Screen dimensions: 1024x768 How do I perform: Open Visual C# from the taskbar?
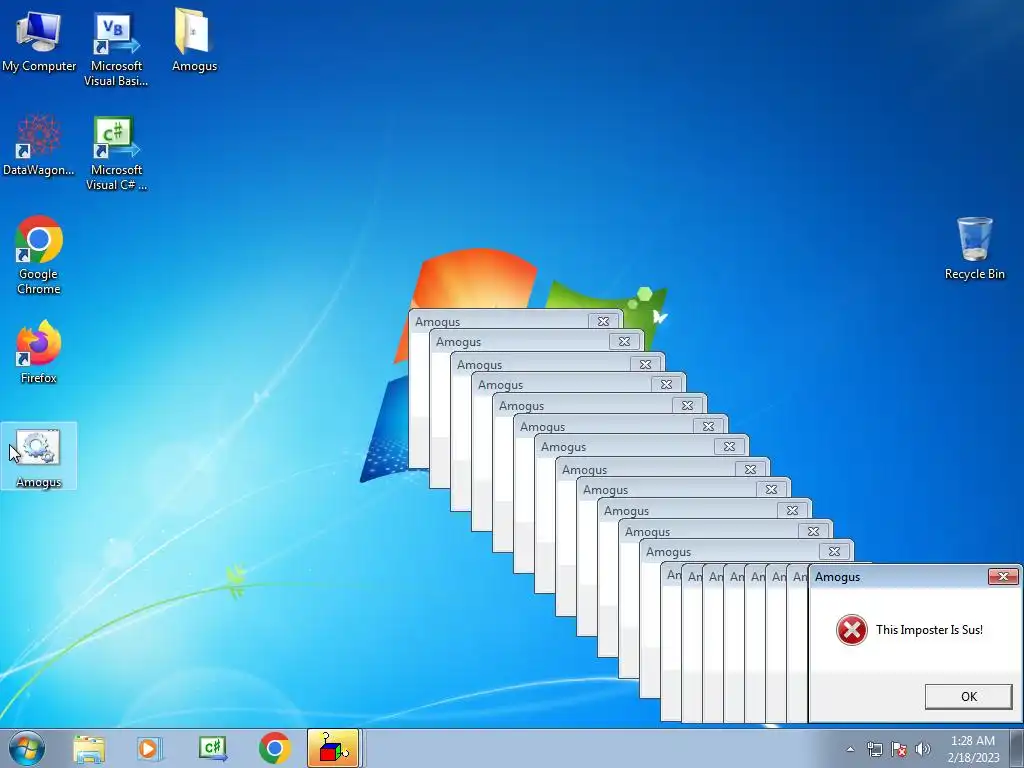click(212, 748)
